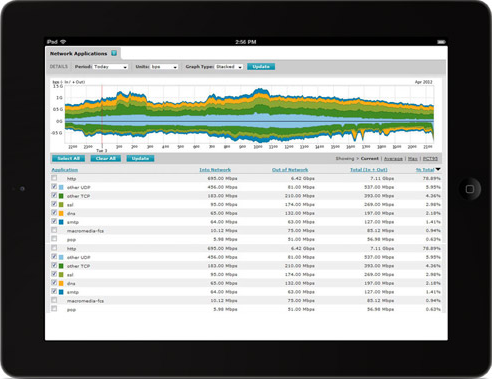Image resolution: width=493 pixels, height=379 pixels.
Task: Click the DETAILS label in filter bar
Action: [x=59, y=67]
